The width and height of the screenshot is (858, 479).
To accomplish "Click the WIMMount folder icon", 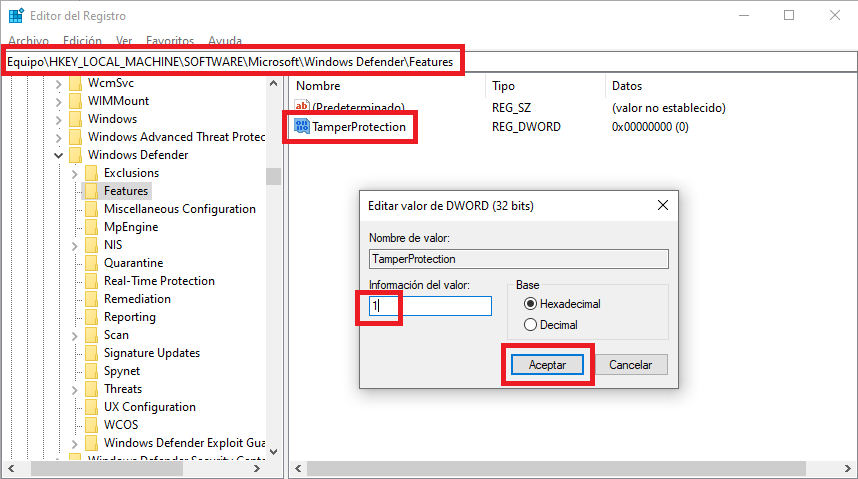I will pyautogui.click(x=76, y=101).
